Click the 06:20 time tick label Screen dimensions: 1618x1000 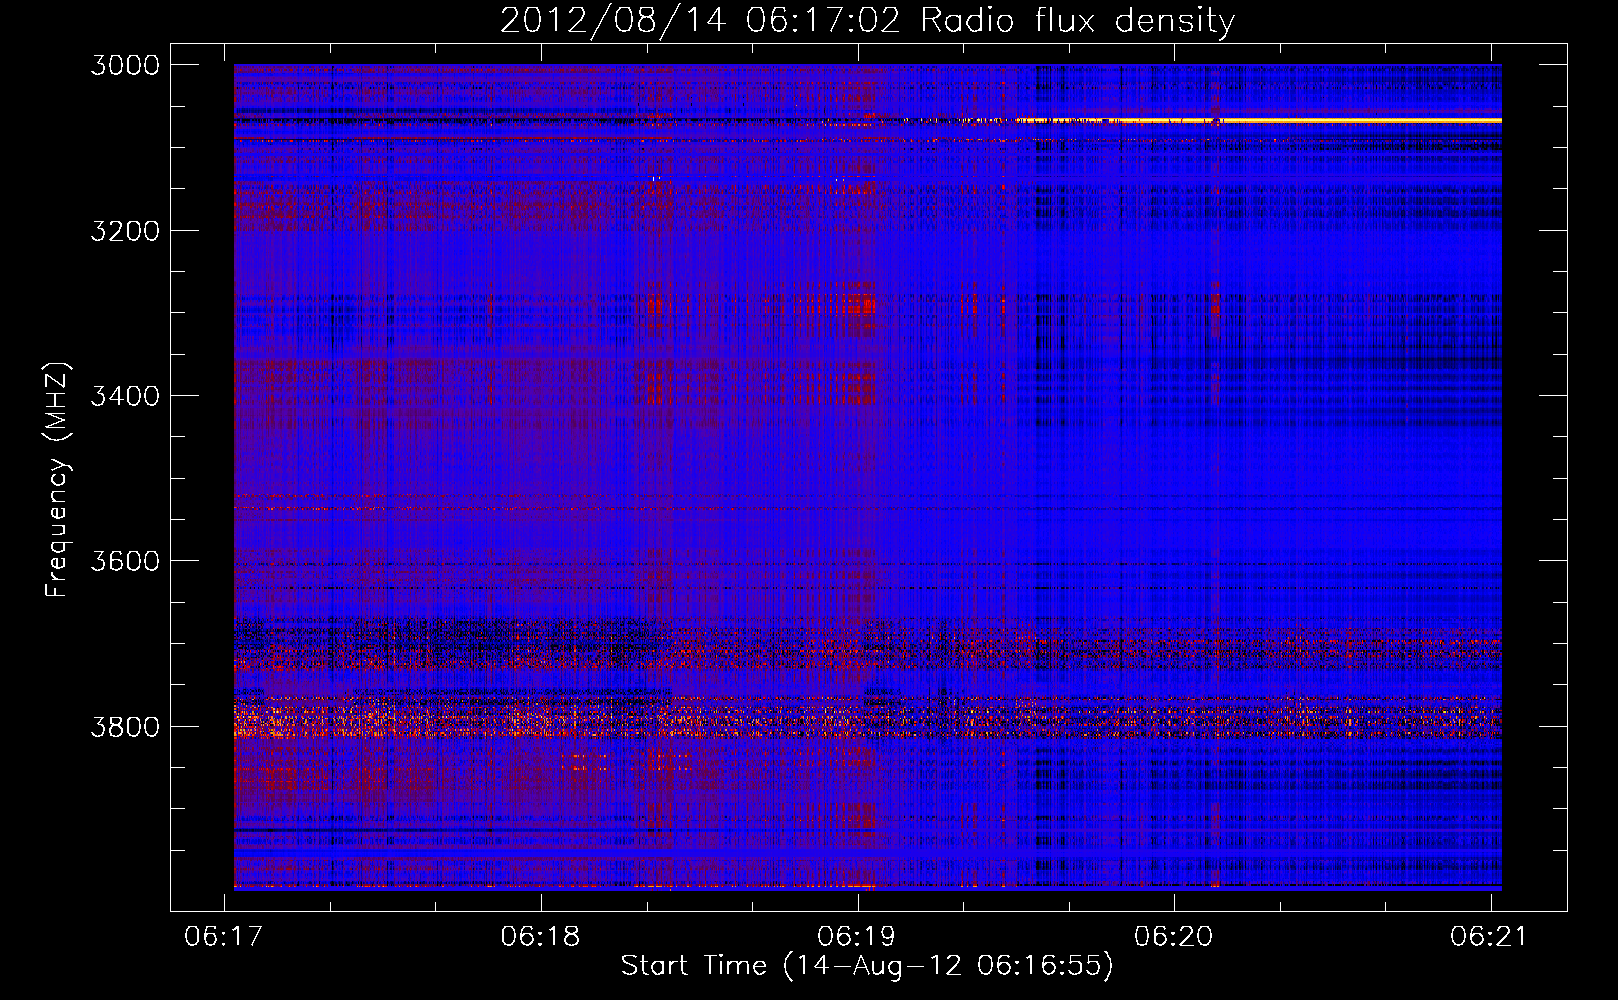[x=1174, y=936]
